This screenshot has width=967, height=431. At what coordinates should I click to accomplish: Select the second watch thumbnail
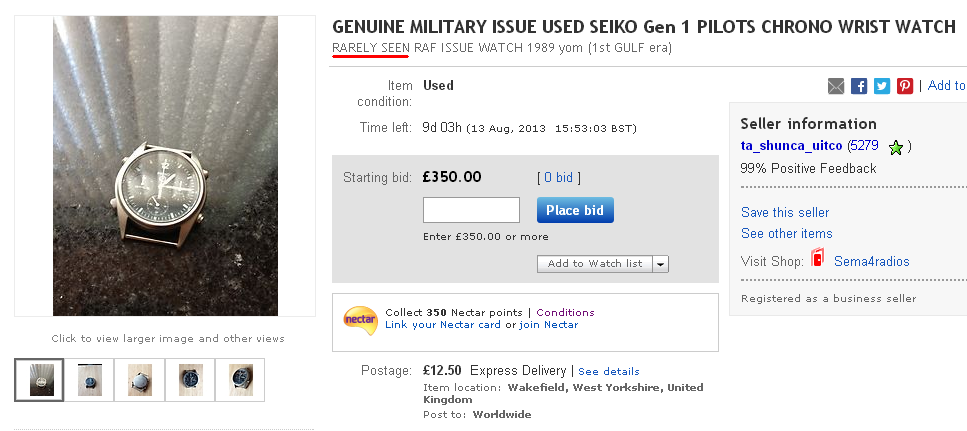coord(91,380)
